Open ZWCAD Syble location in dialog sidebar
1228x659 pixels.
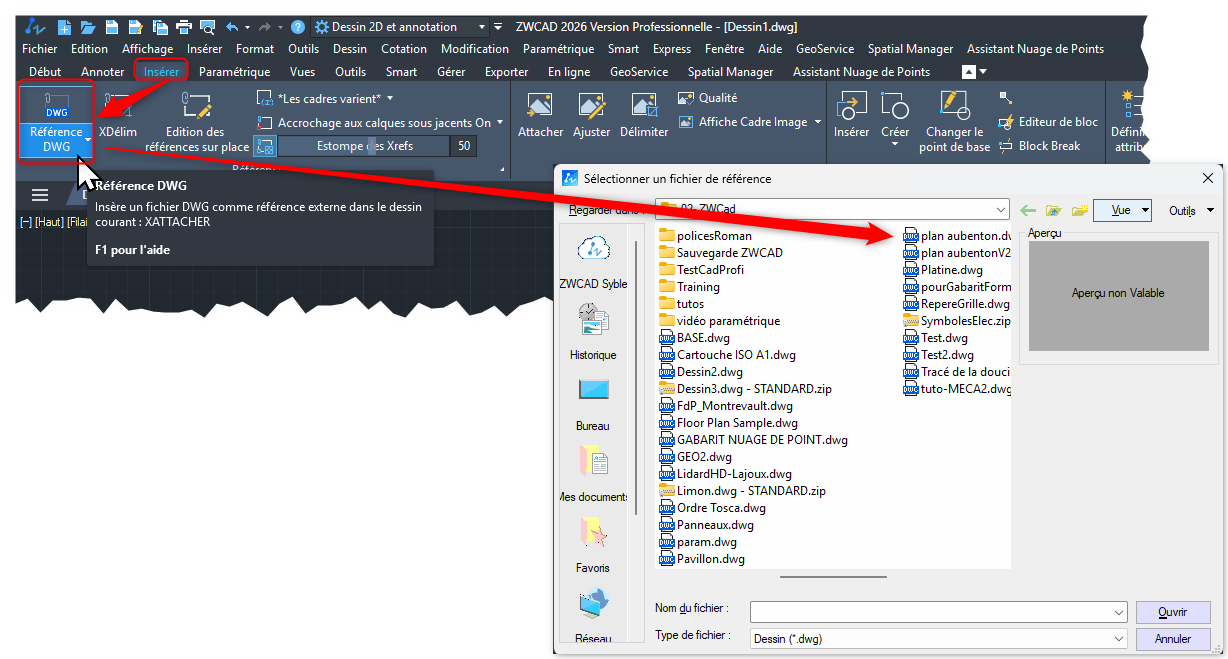tap(593, 262)
